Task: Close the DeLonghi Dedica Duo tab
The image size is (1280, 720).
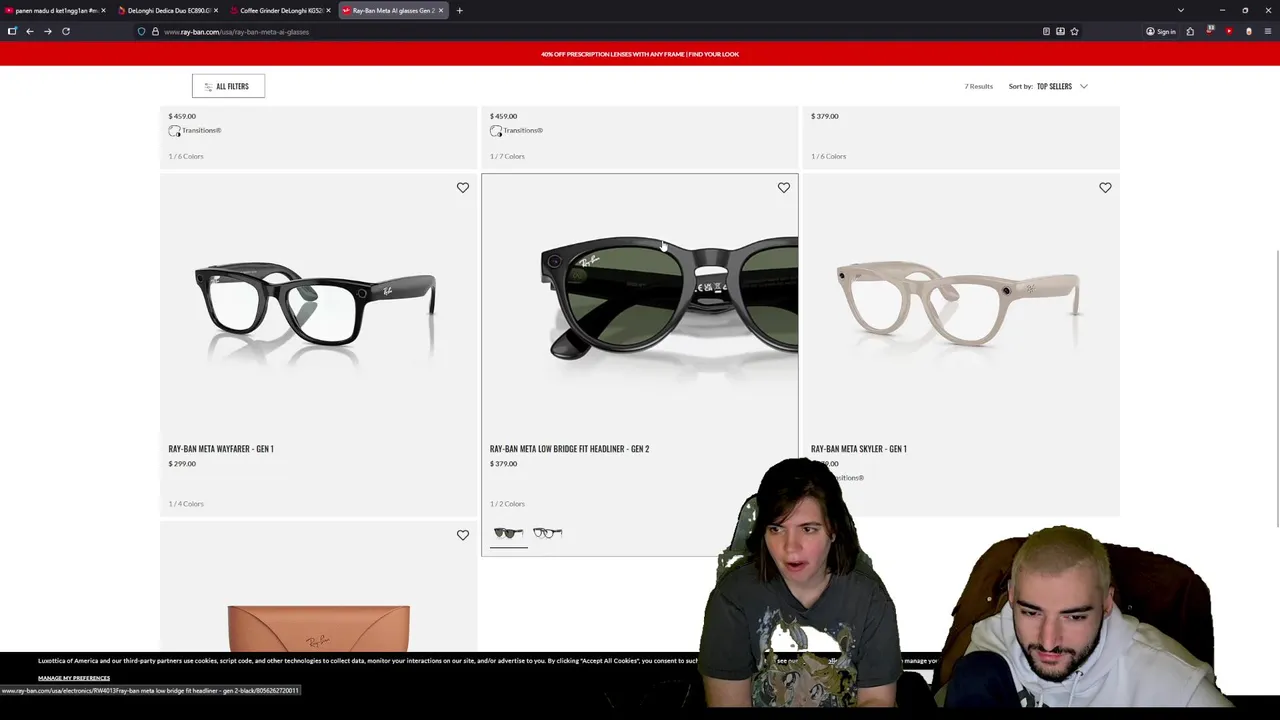Action: [x=215, y=10]
